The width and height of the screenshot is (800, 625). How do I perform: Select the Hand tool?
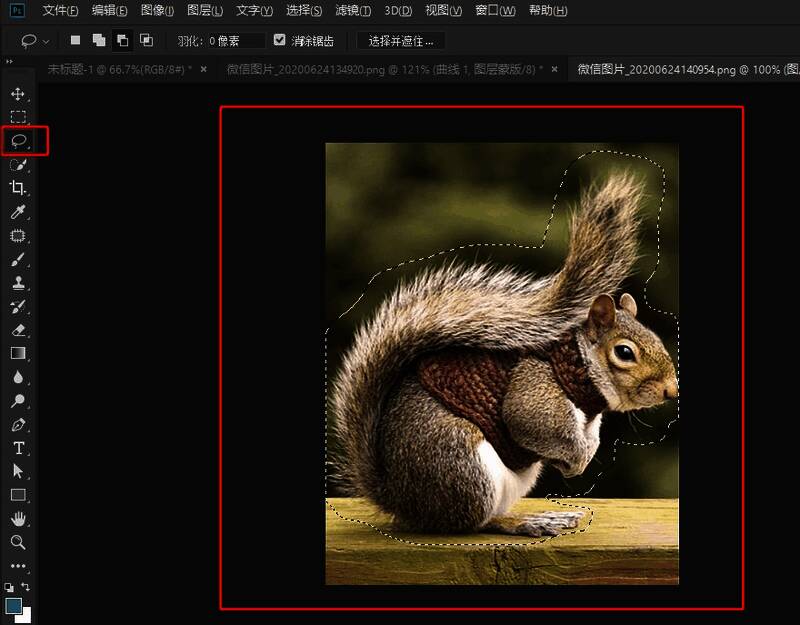17,519
